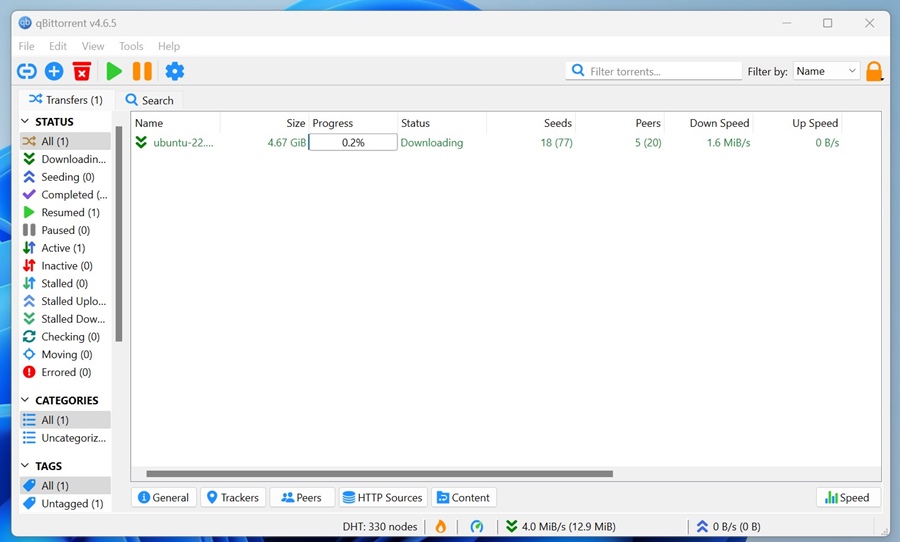Image resolution: width=900 pixels, height=542 pixels.
Task: Open Options via the blue gear icon
Action: click(x=174, y=71)
